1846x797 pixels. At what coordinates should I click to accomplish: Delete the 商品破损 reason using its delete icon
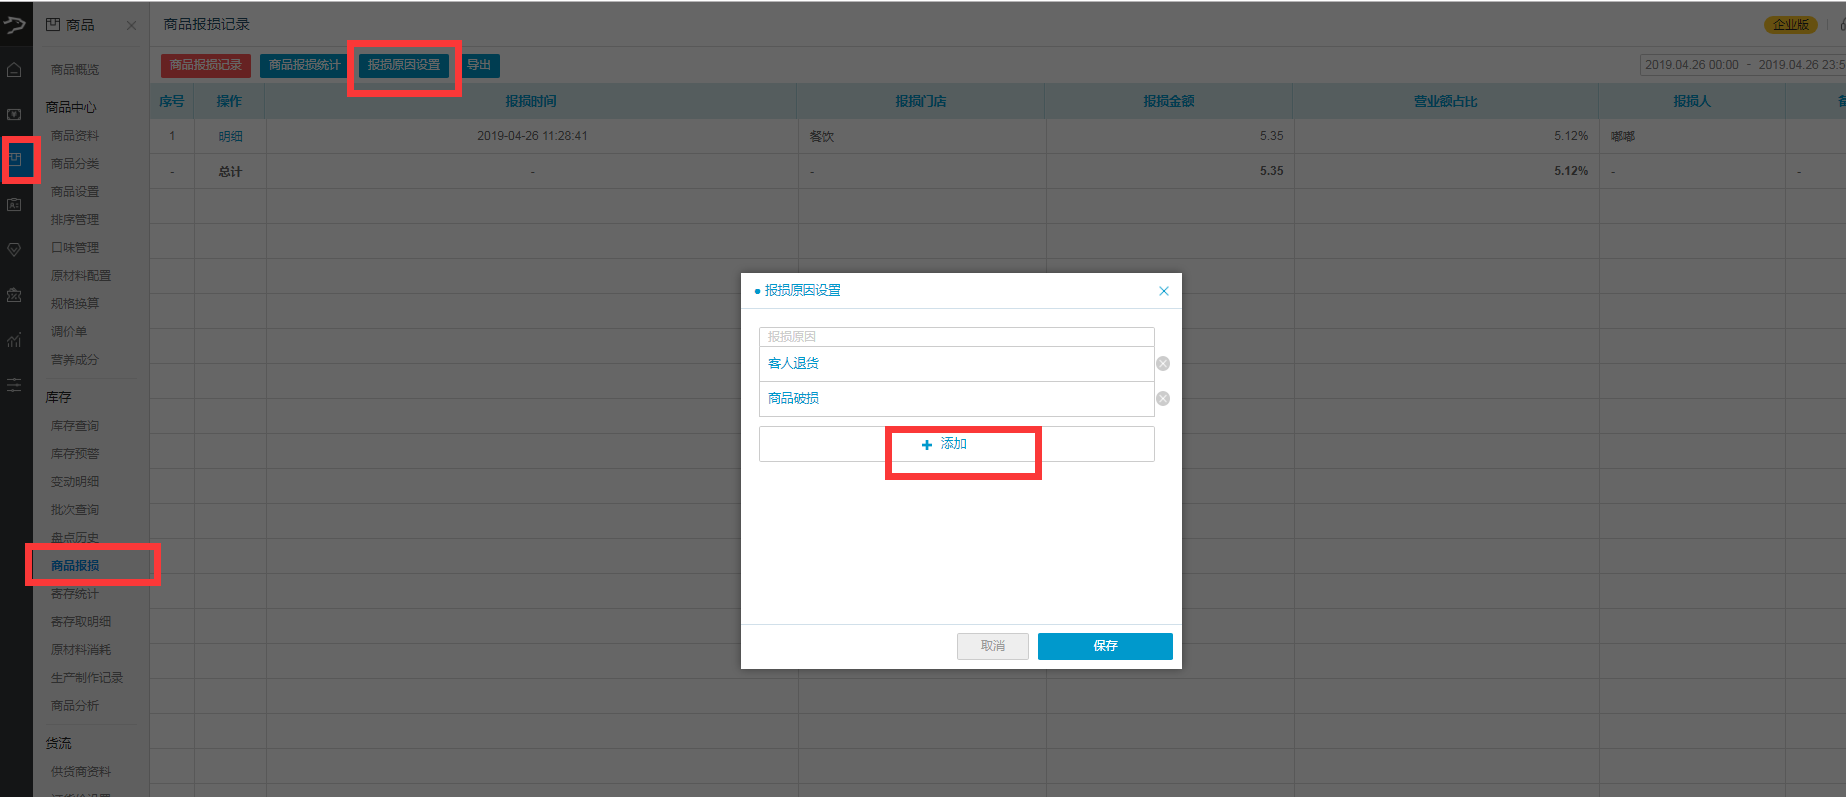coord(1163,399)
